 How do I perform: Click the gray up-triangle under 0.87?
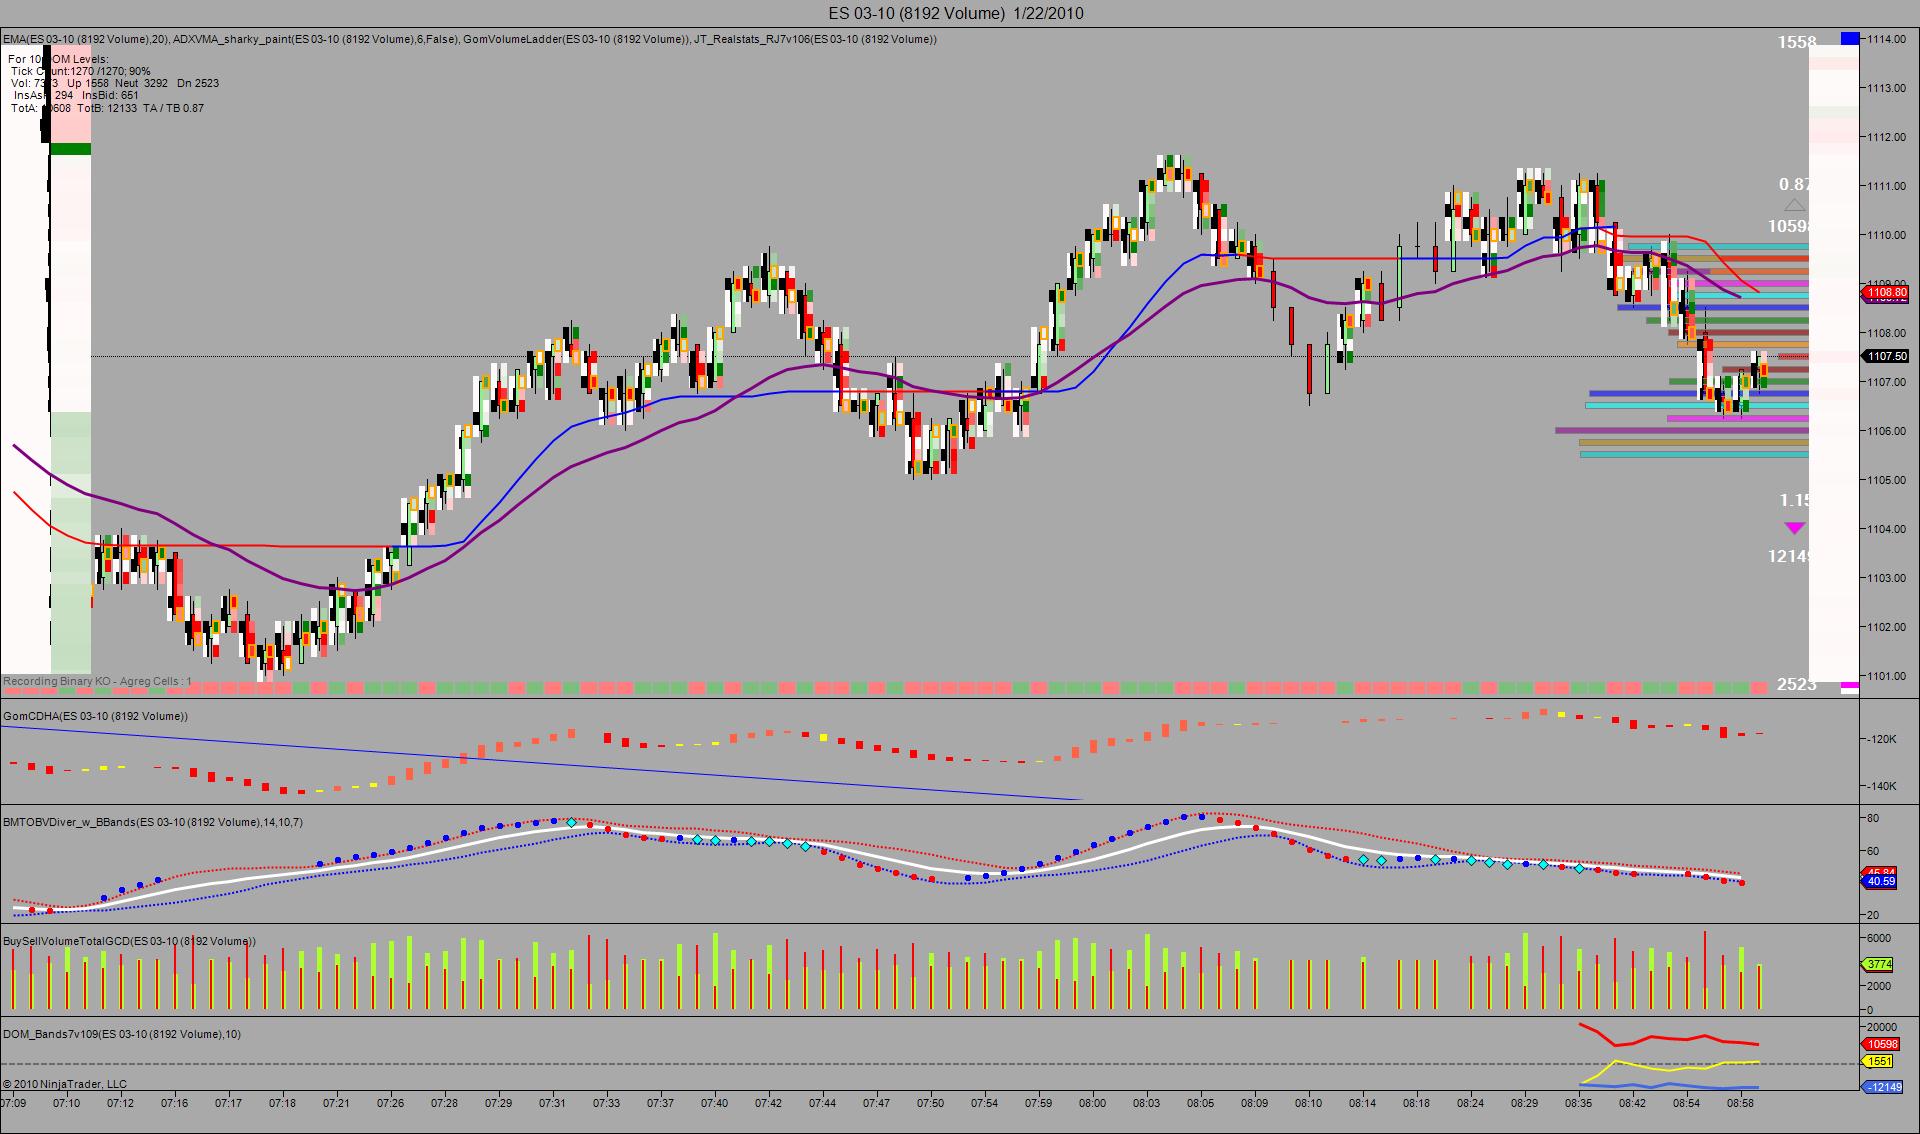click(x=1795, y=205)
